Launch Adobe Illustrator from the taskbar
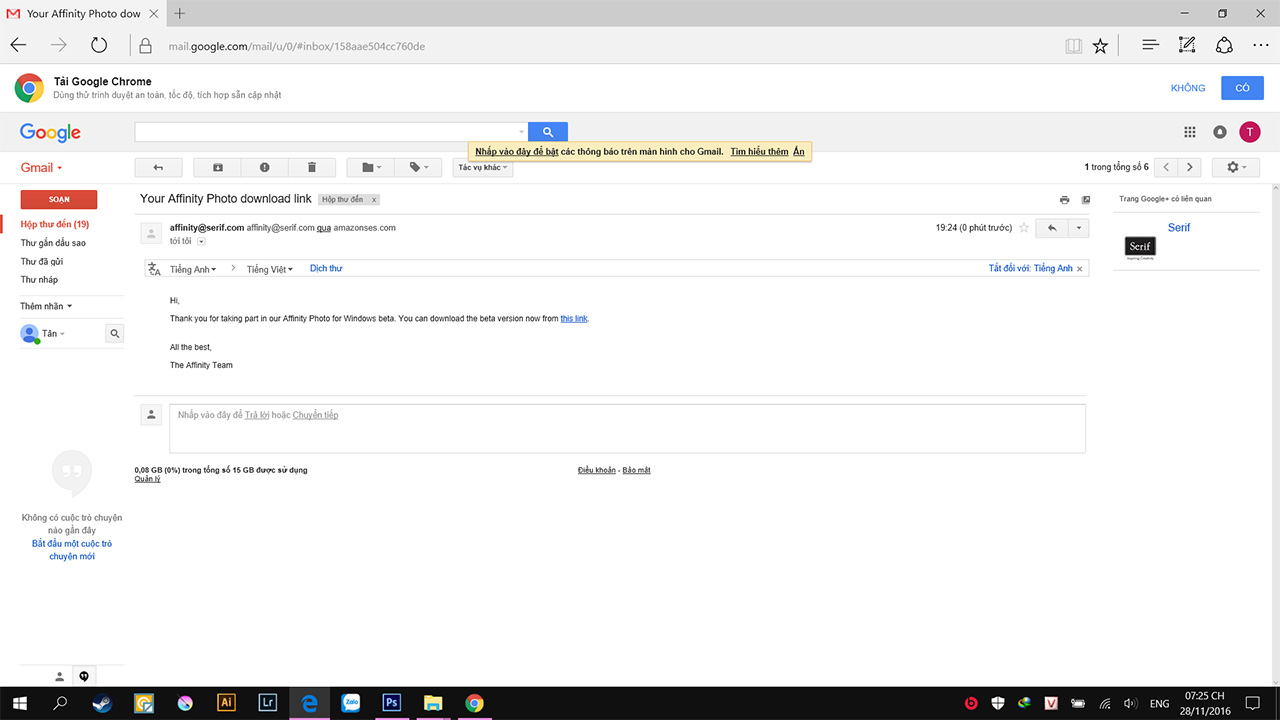The image size is (1280, 720). (226, 703)
